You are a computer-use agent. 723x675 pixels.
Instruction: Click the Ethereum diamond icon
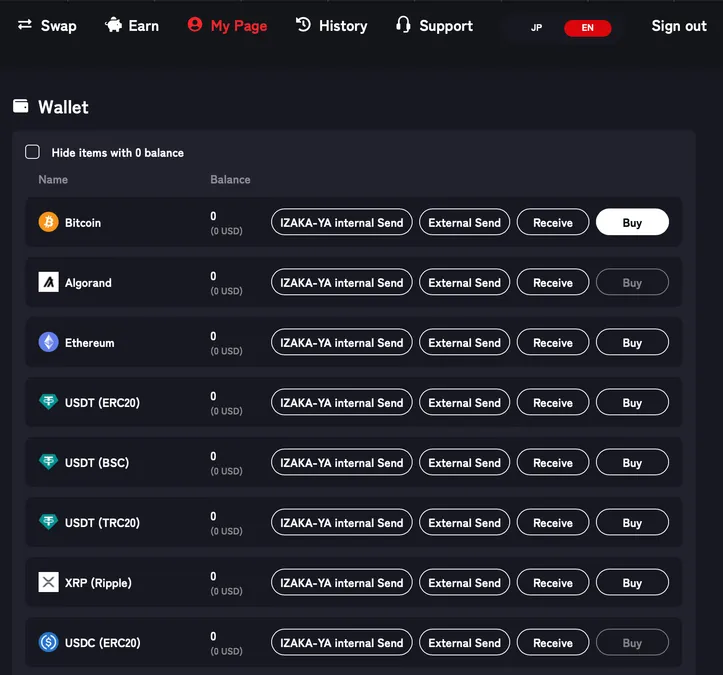pos(48,342)
